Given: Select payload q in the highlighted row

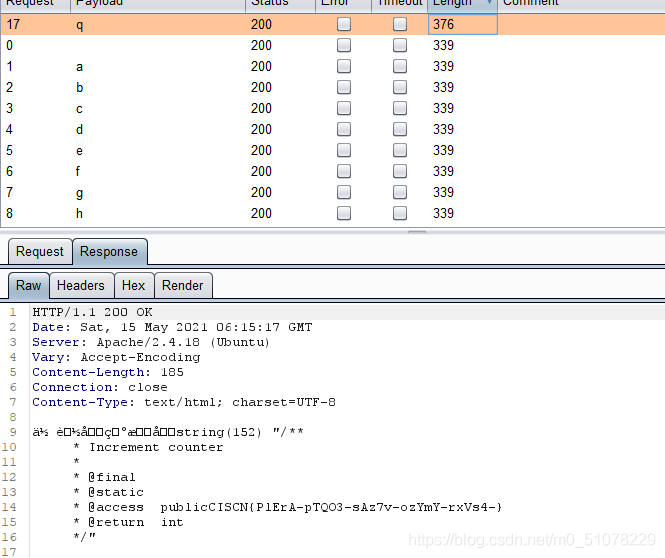Looking at the screenshot, I should pos(79,25).
